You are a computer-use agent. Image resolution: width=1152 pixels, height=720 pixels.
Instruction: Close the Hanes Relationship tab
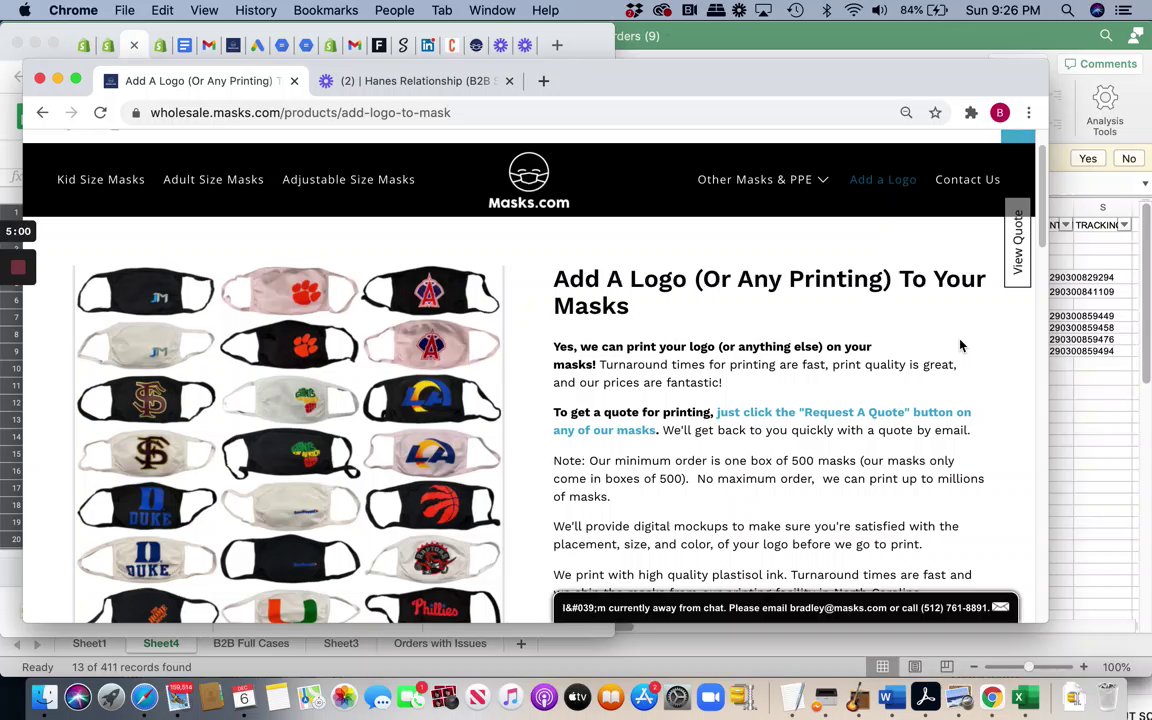pyautogui.click(x=509, y=81)
